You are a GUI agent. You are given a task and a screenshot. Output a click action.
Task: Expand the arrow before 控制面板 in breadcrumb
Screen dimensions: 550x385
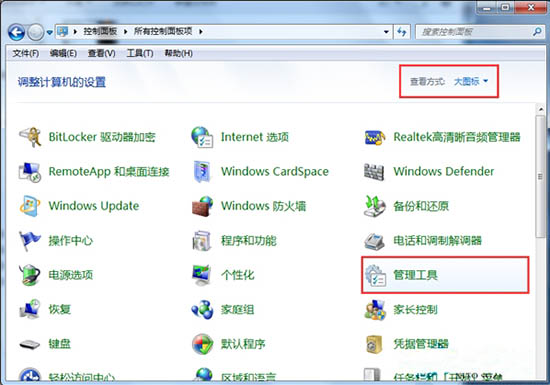click(x=75, y=32)
